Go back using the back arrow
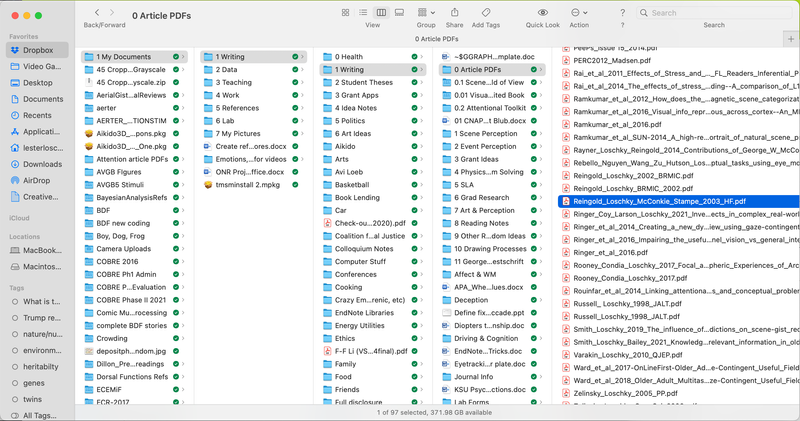Screen dimensions: 800x421 (97, 13)
